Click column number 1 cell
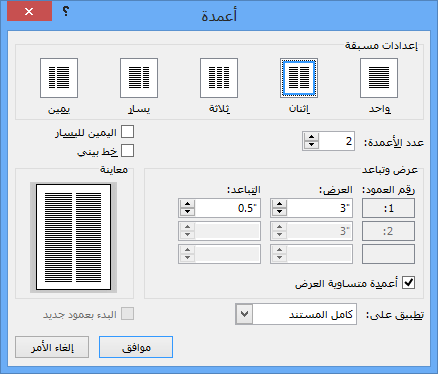This screenshot has height=374, width=438. coord(388,208)
